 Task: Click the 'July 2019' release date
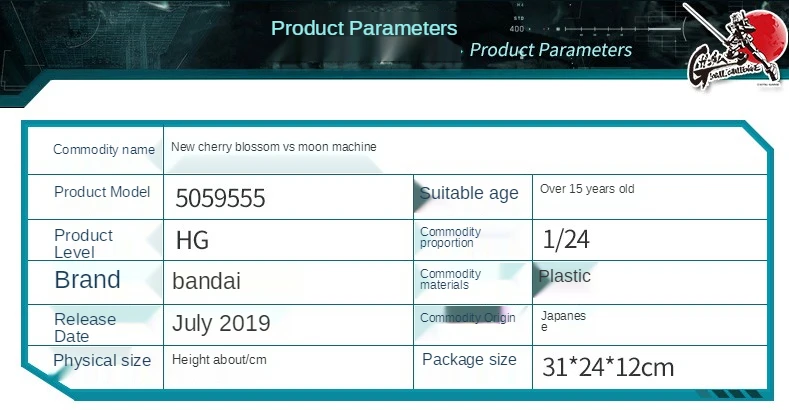point(221,323)
